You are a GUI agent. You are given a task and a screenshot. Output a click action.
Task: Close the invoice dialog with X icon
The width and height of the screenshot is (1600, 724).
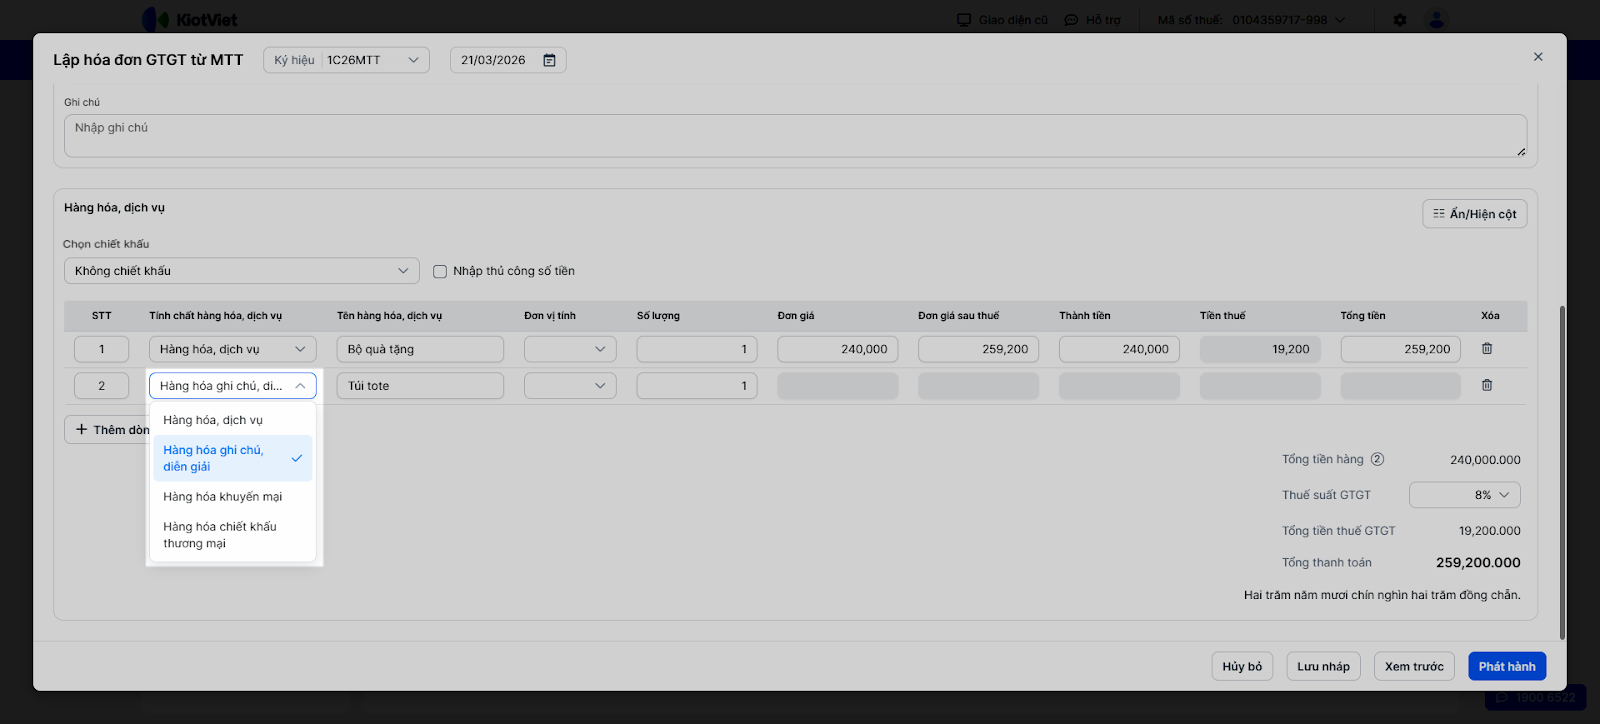1538,57
